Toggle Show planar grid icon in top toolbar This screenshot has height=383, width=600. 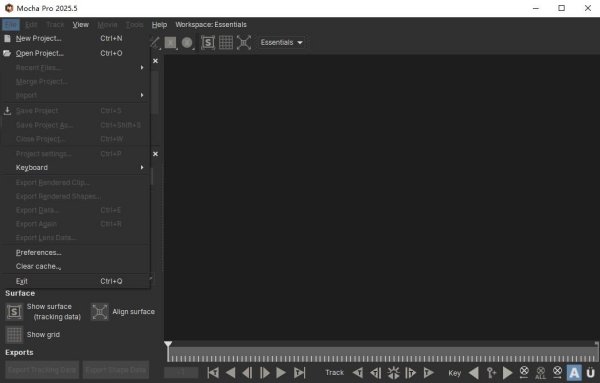(x=226, y=42)
